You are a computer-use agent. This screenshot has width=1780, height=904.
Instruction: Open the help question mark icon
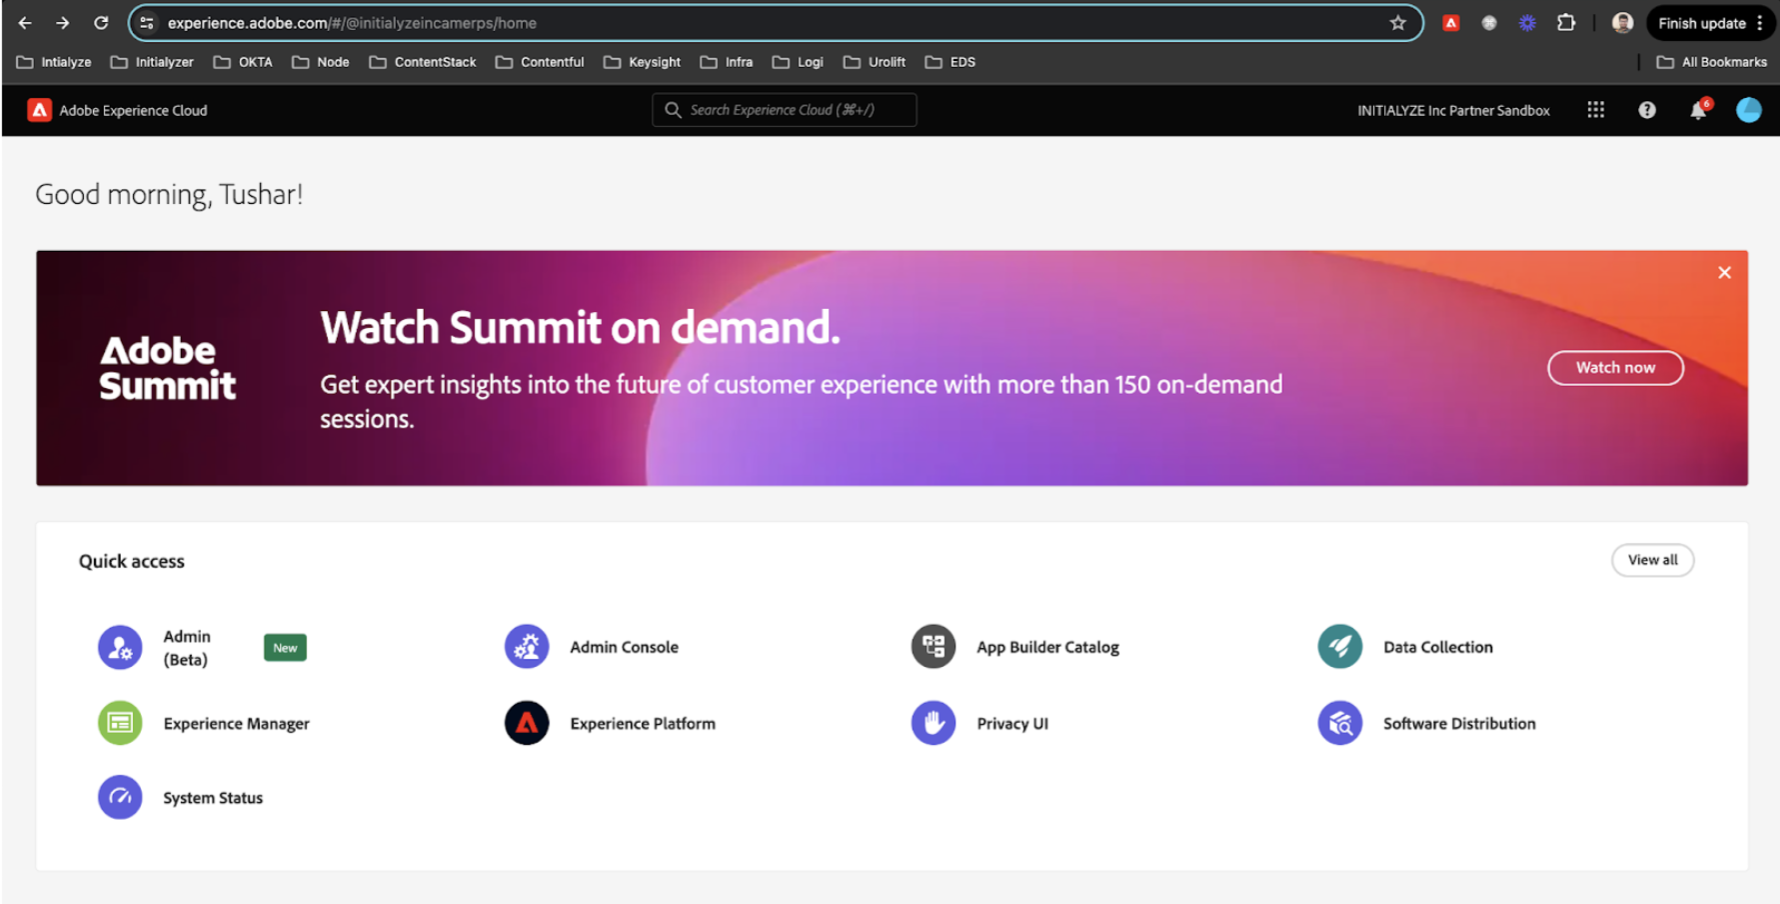coord(1647,110)
